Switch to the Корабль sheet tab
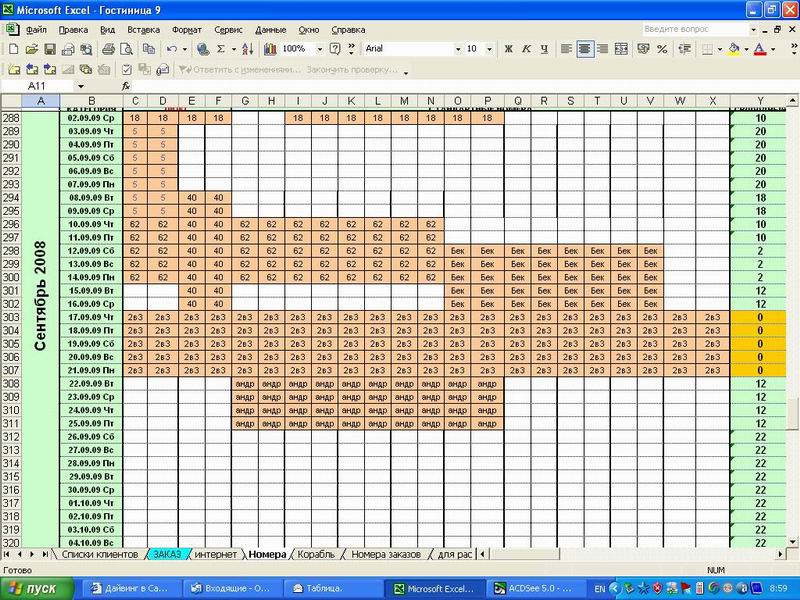Viewport: 800px width, 600px height. (x=316, y=553)
